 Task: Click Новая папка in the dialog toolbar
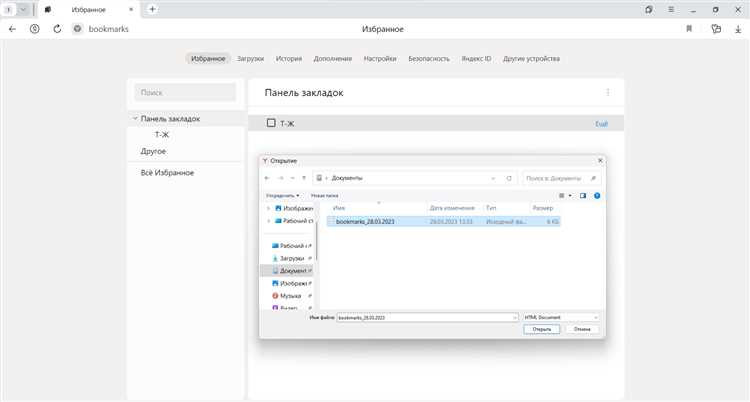pos(324,196)
